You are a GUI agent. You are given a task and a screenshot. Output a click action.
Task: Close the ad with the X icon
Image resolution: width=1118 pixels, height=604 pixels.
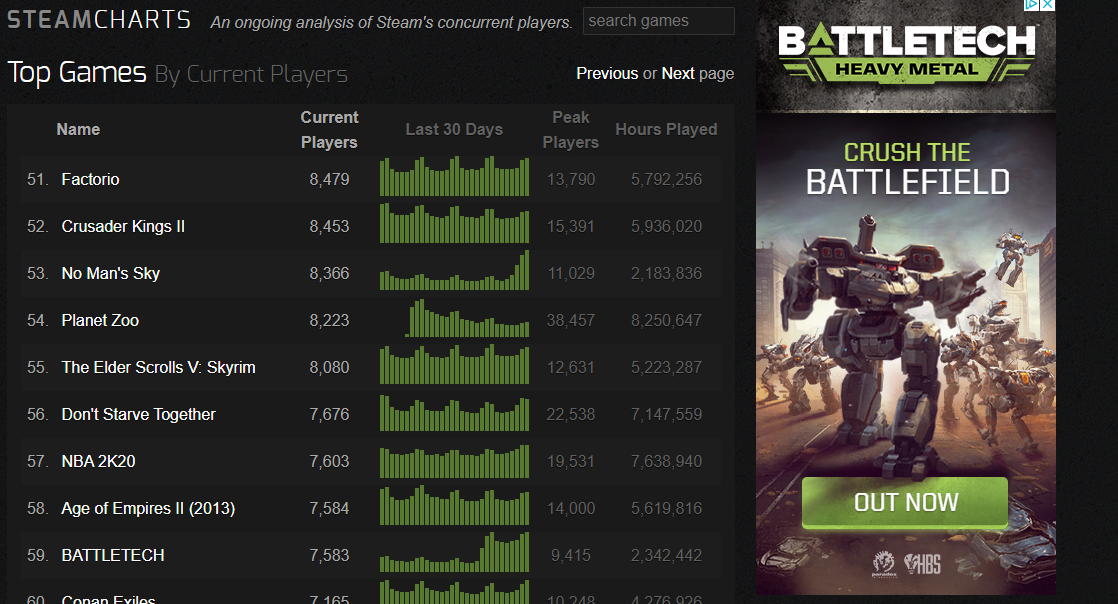1047,6
